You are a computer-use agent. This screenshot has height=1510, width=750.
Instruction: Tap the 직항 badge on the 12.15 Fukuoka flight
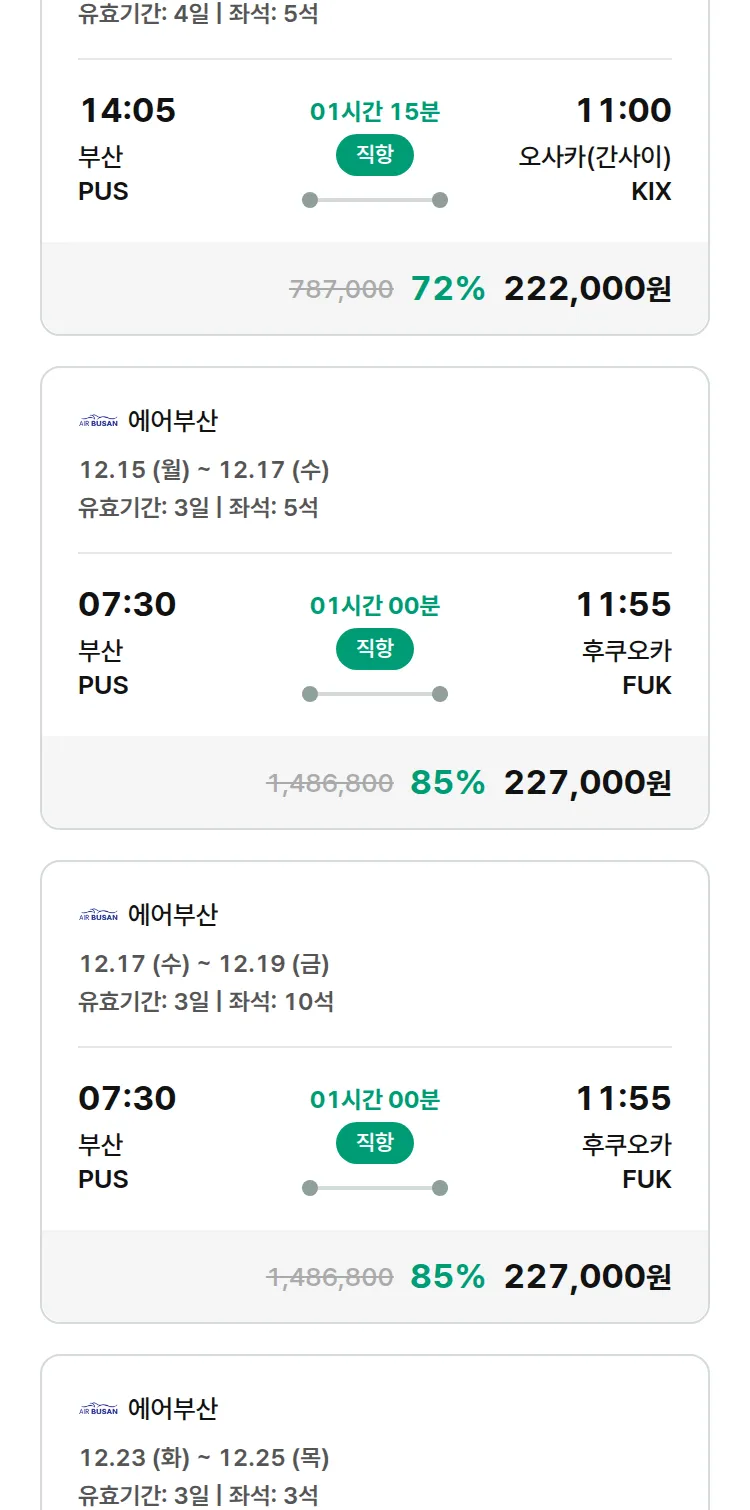[375, 649]
